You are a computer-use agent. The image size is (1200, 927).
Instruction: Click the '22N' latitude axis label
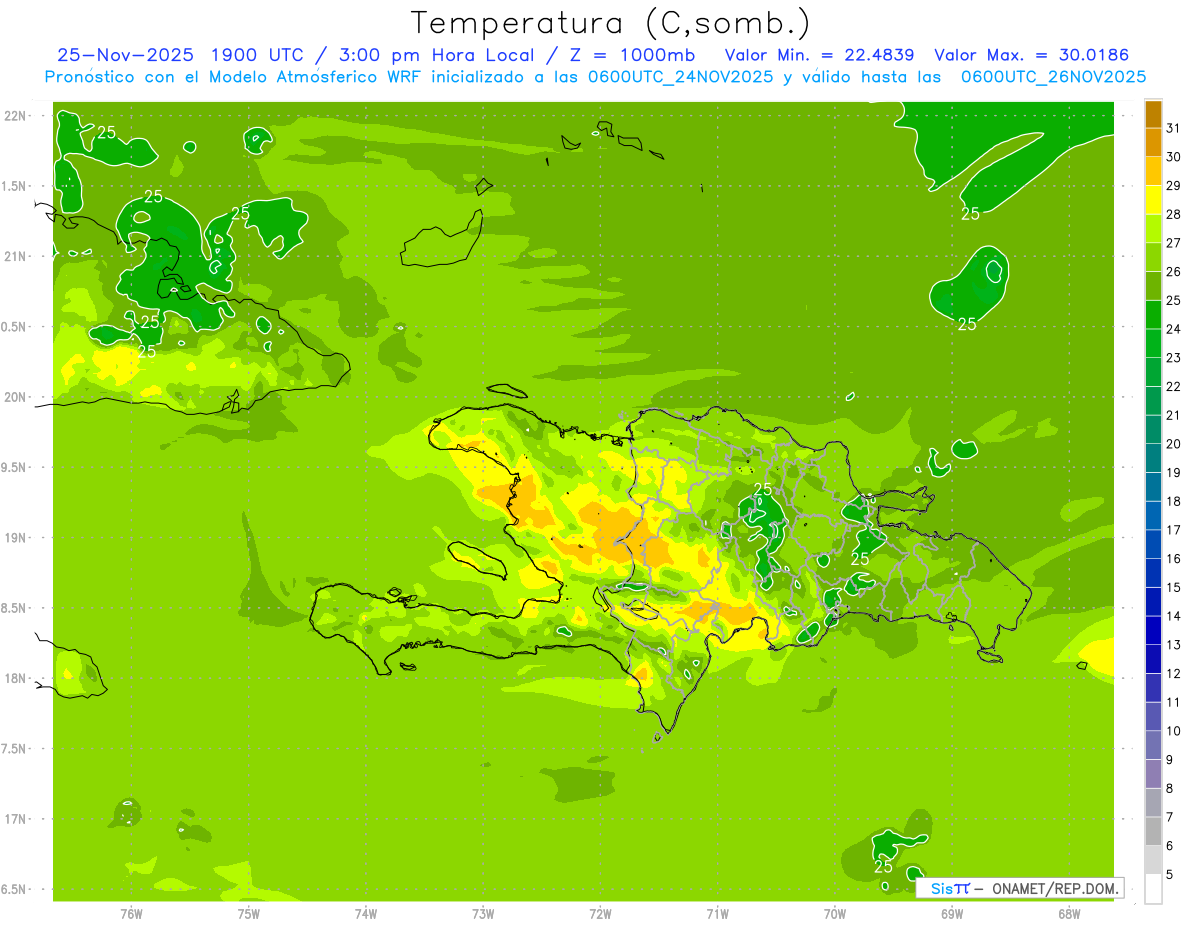tap(14, 116)
